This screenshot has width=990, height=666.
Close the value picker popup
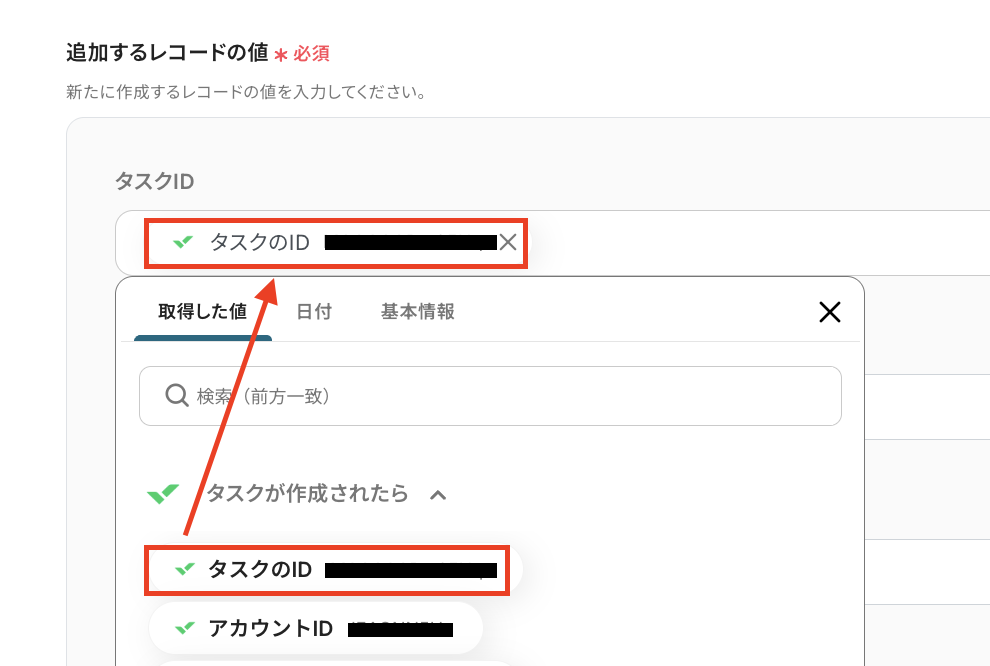[x=829, y=312]
